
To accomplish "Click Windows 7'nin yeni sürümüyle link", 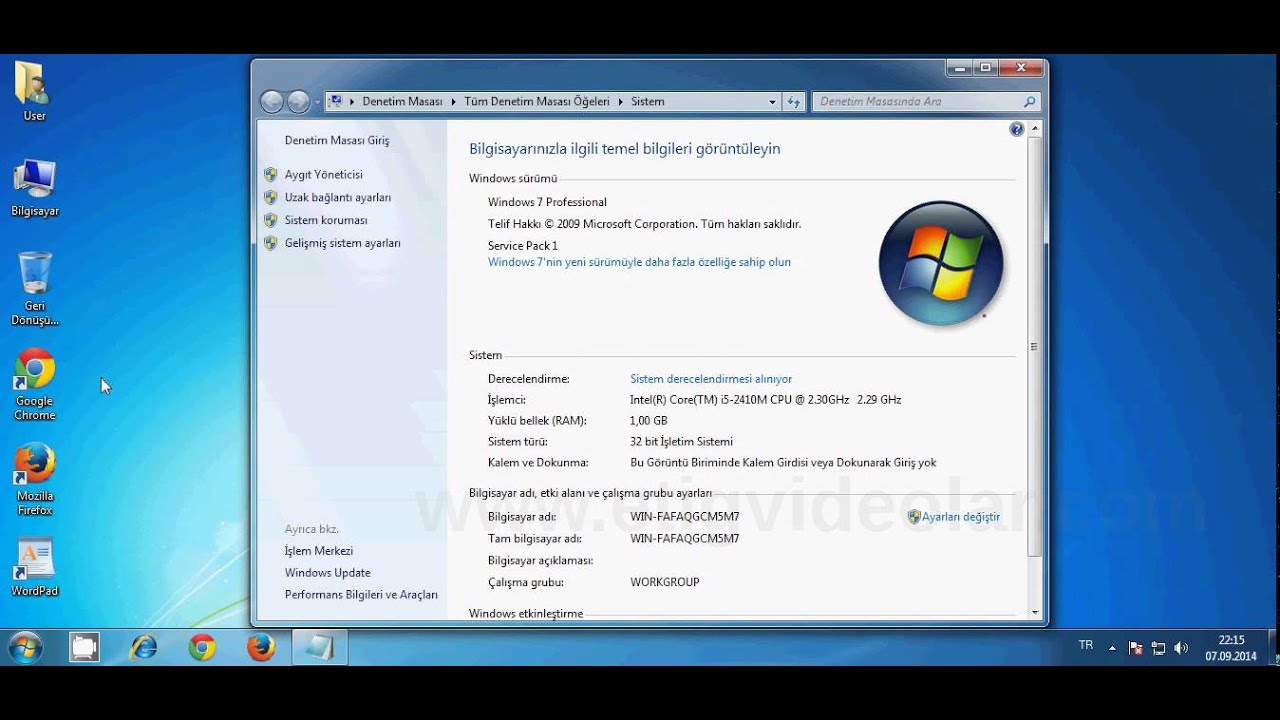I will pyautogui.click(x=640, y=261).
